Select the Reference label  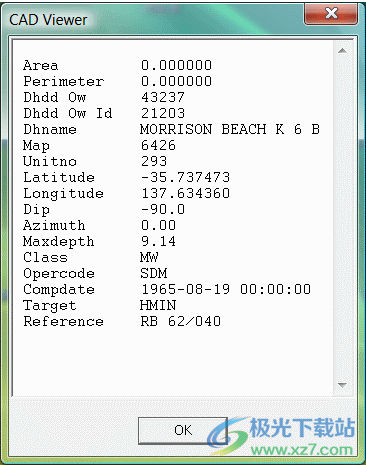[63, 321]
